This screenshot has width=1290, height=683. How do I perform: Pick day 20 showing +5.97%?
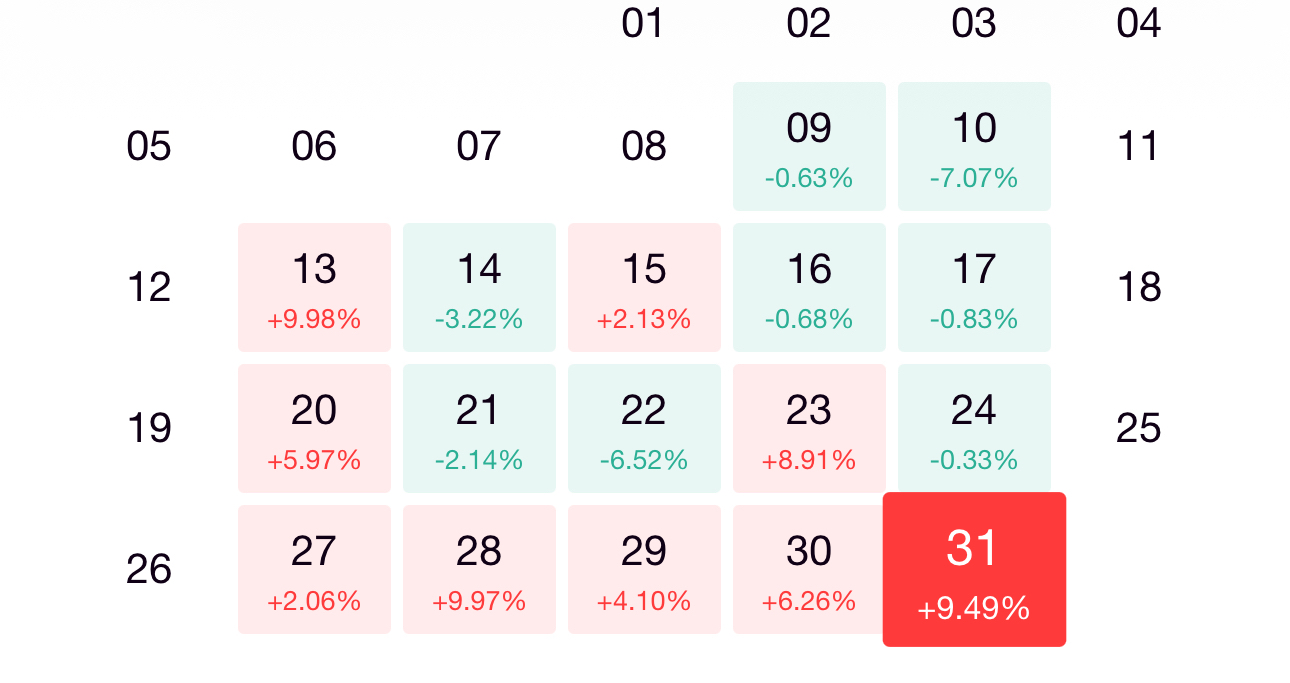click(314, 429)
